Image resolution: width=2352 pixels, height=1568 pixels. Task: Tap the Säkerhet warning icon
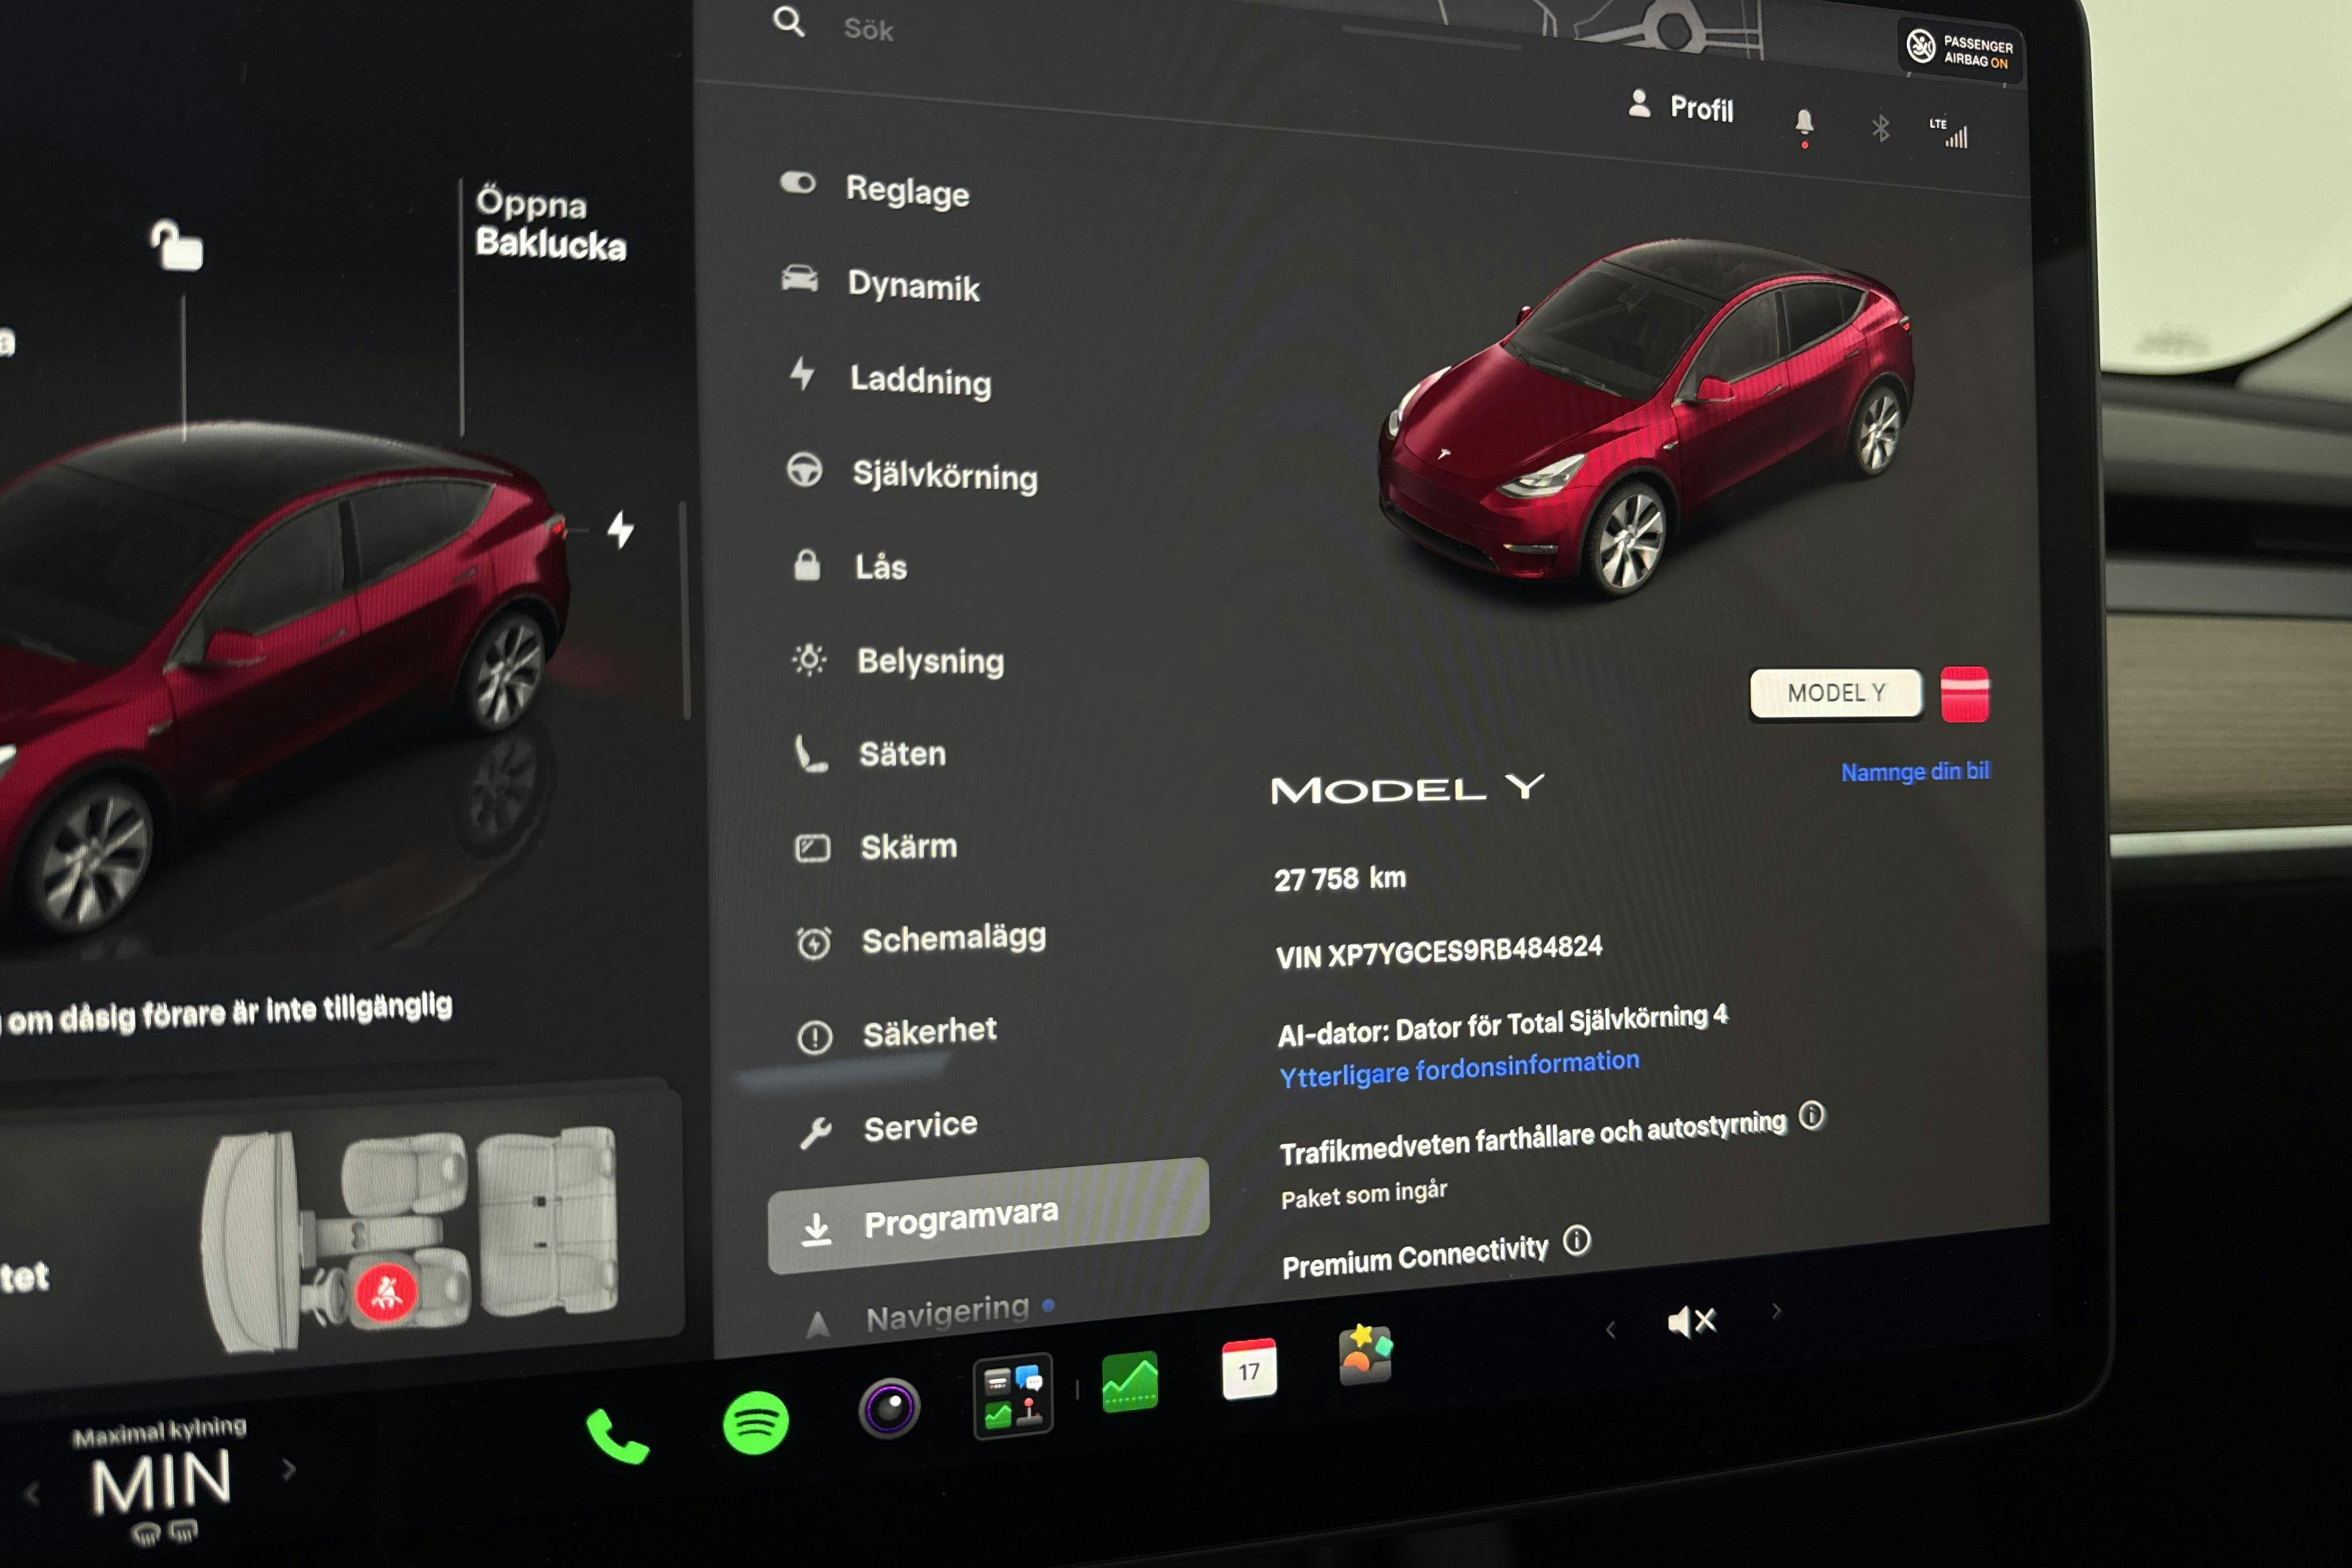click(815, 1037)
